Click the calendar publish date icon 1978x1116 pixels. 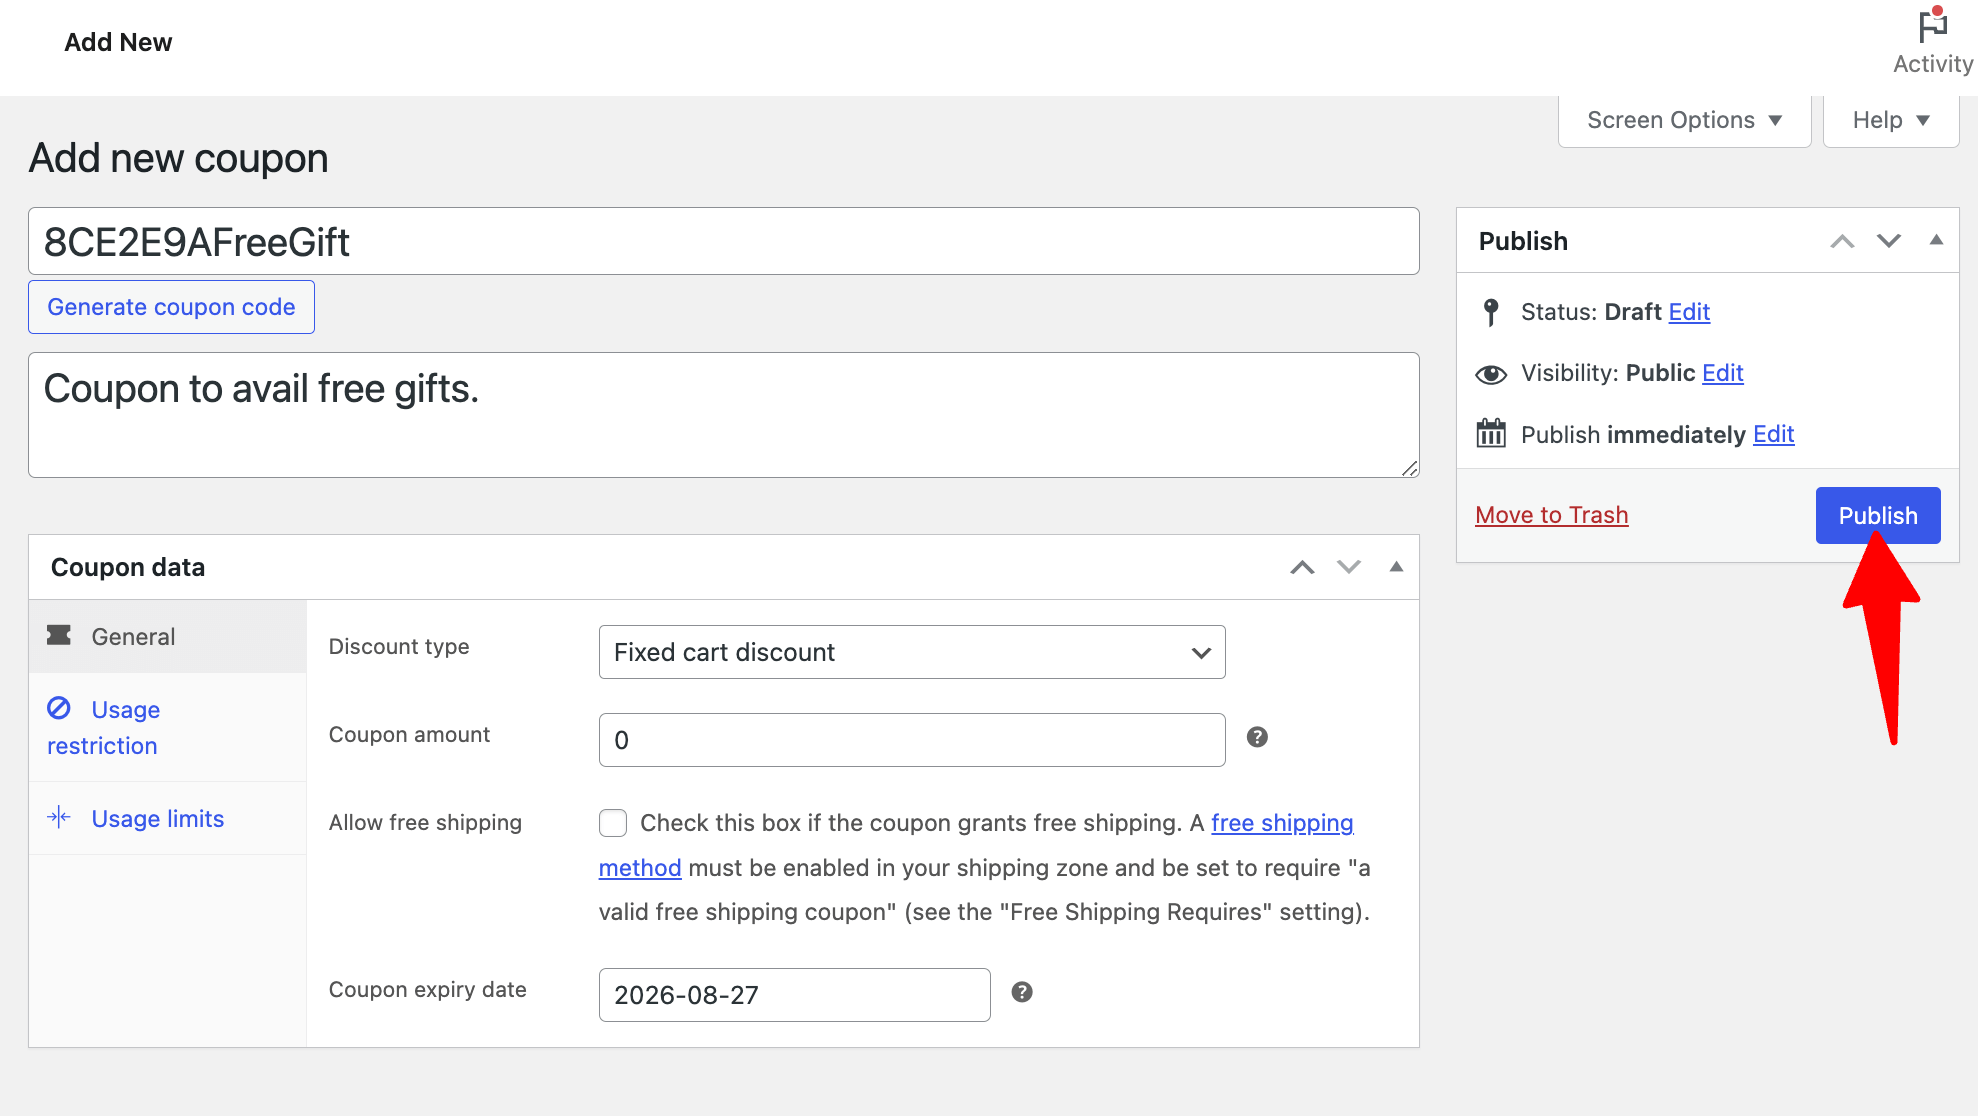click(1490, 432)
